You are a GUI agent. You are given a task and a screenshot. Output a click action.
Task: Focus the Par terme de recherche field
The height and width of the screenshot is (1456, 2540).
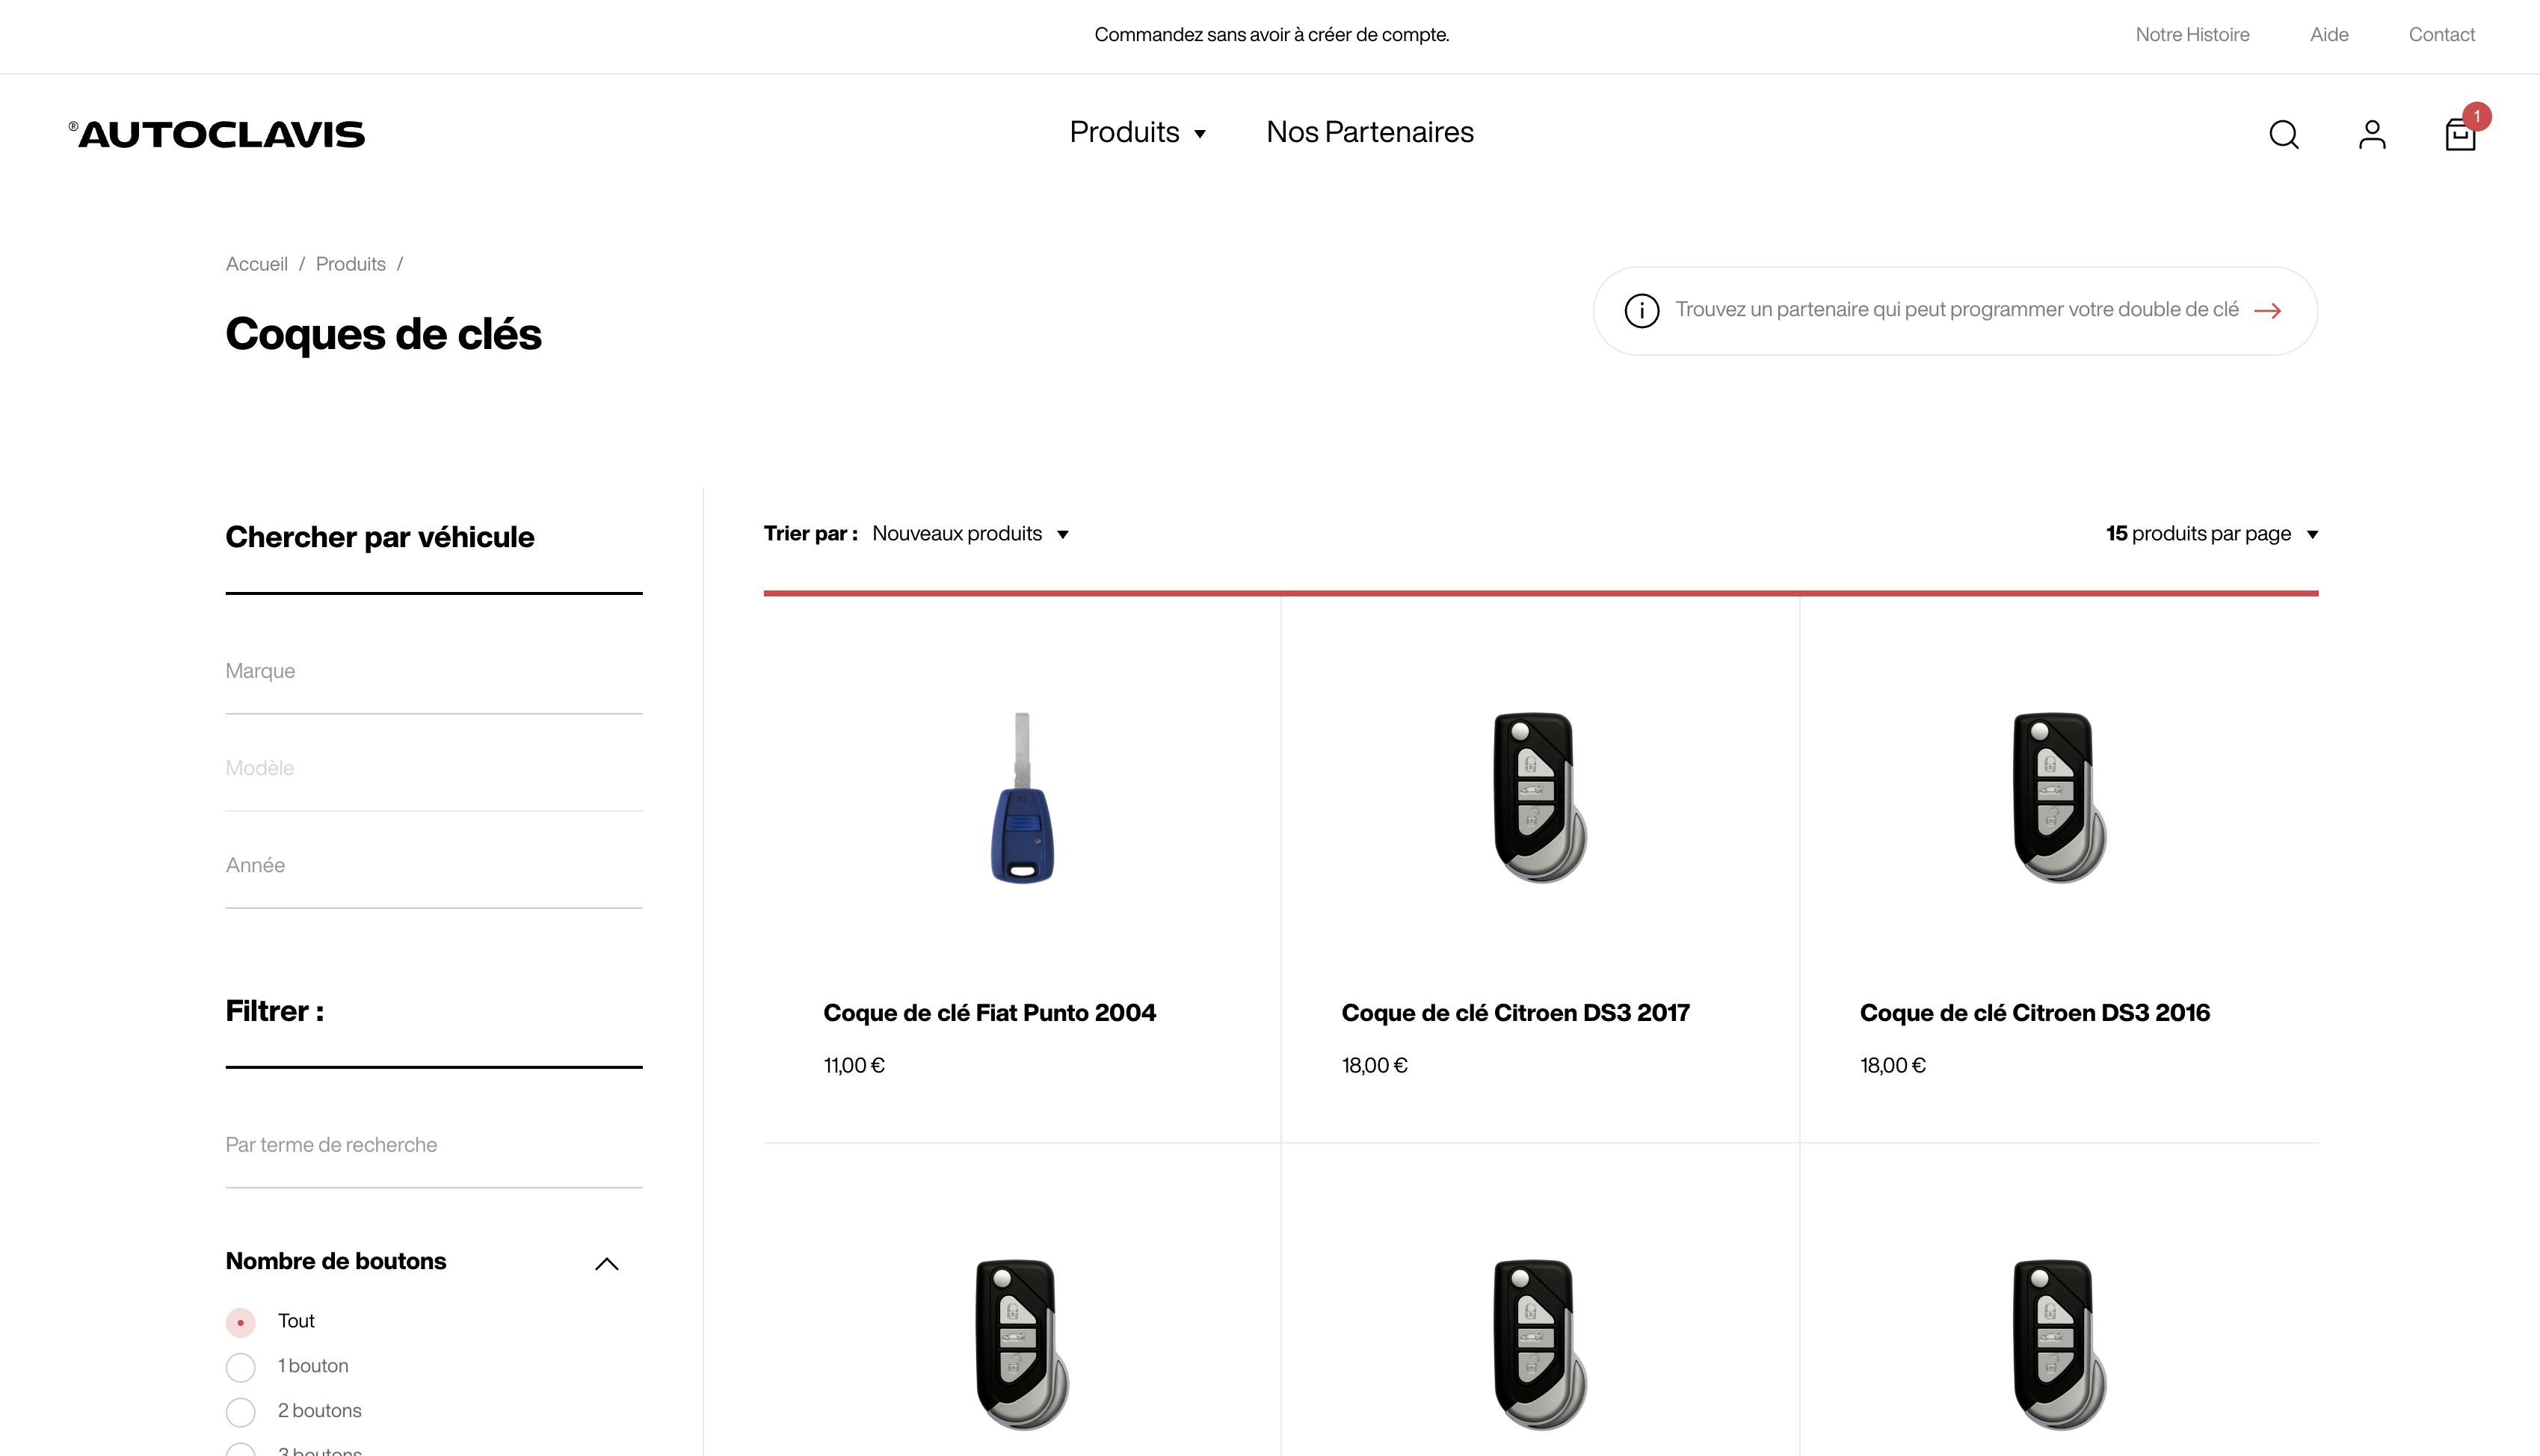coord(433,1145)
